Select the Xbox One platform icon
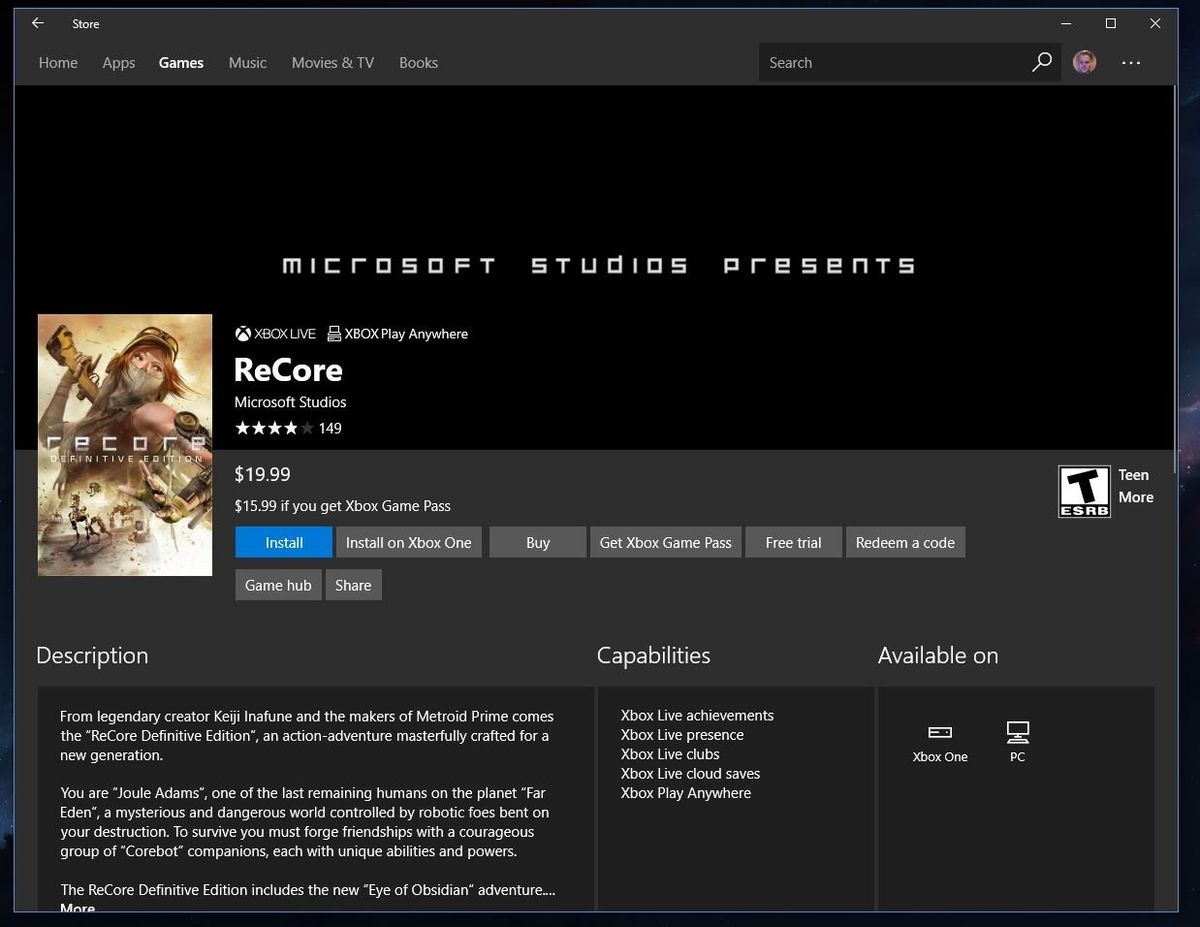The image size is (1200, 927). click(939, 731)
